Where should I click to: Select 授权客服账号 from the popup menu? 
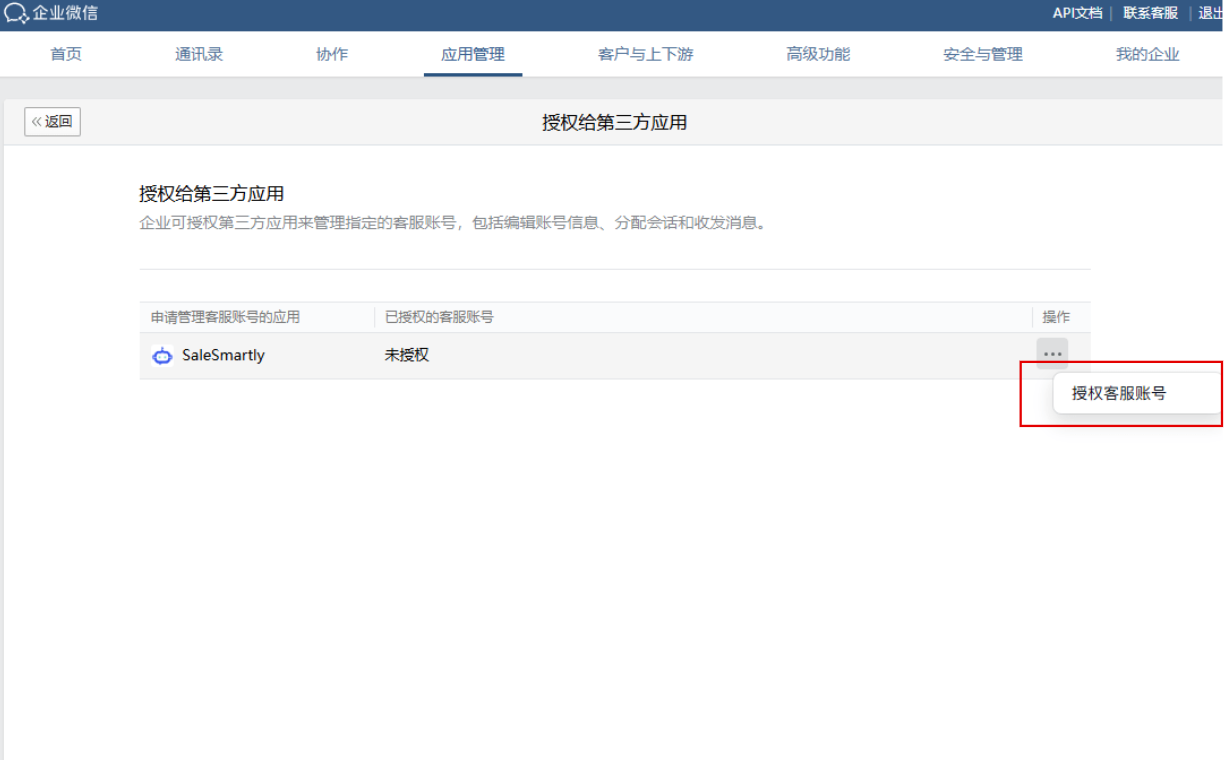1118,394
